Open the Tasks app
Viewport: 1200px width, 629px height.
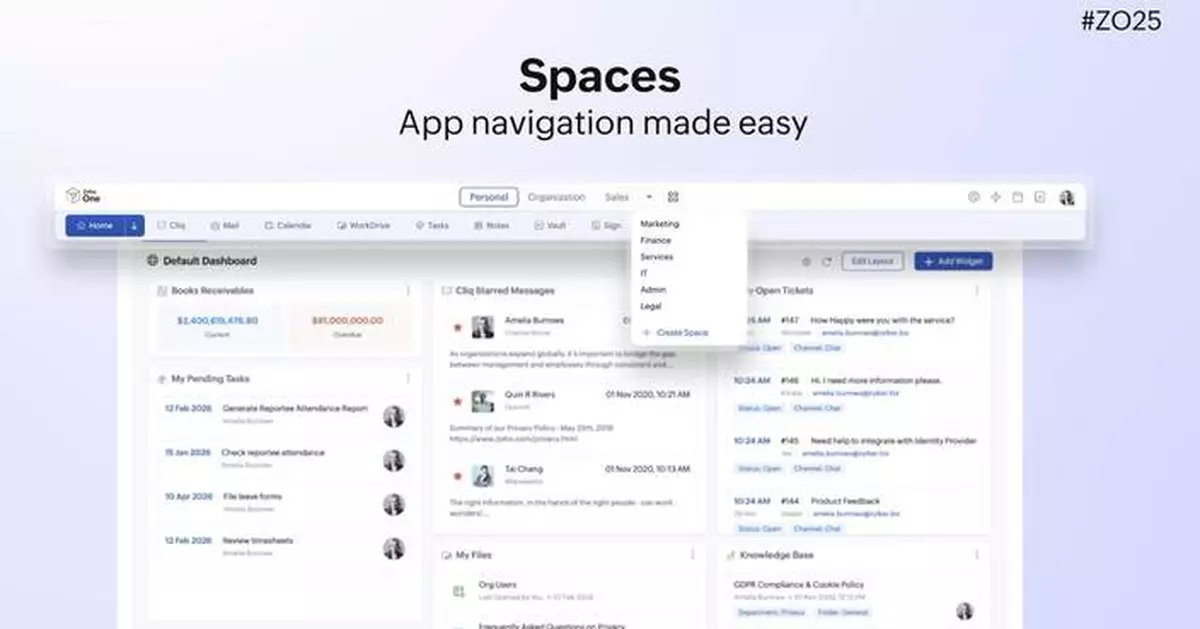coord(432,225)
